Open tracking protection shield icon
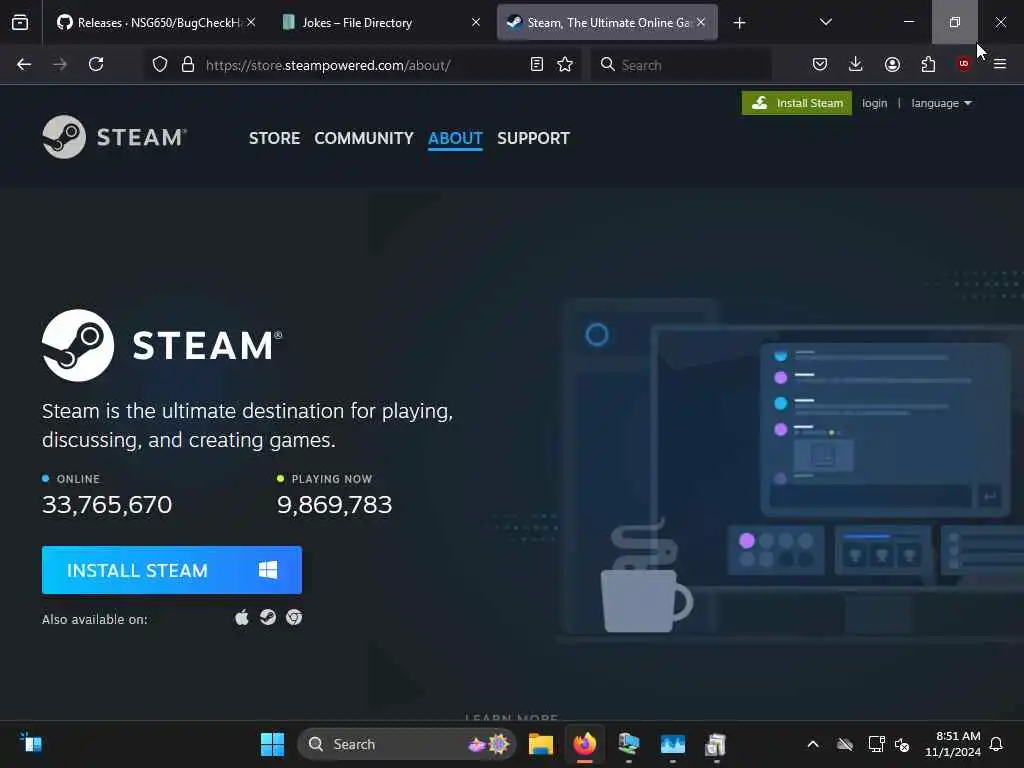The height and width of the screenshot is (768, 1024). coord(160,65)
